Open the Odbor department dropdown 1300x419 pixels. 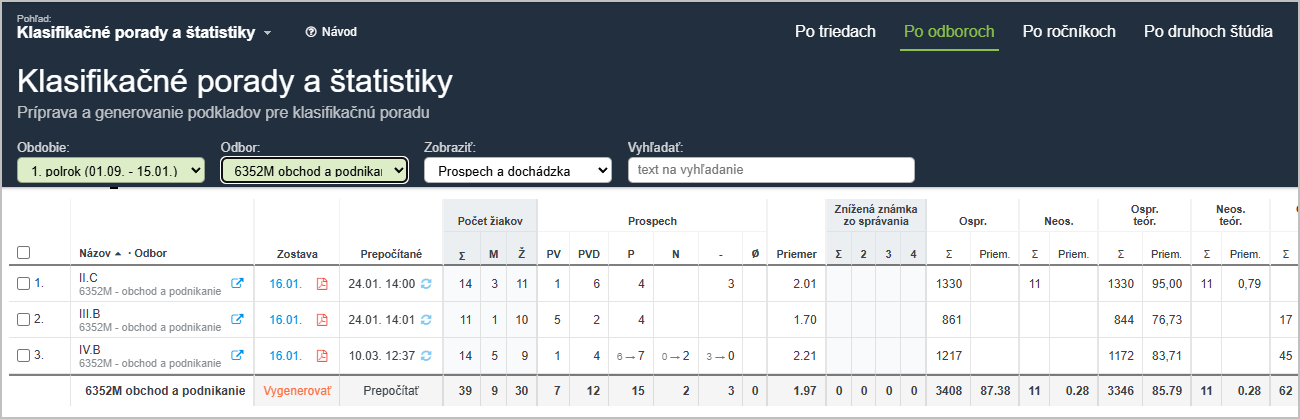coord(314,171)
